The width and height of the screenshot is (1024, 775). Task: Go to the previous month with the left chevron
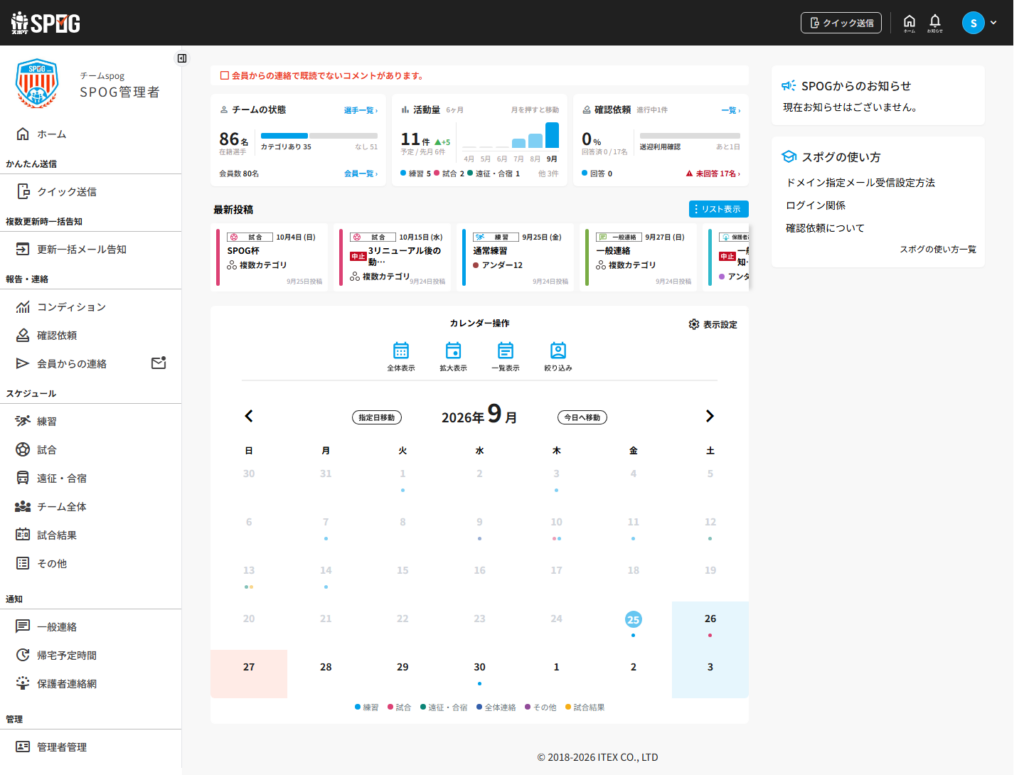(249, 417)
